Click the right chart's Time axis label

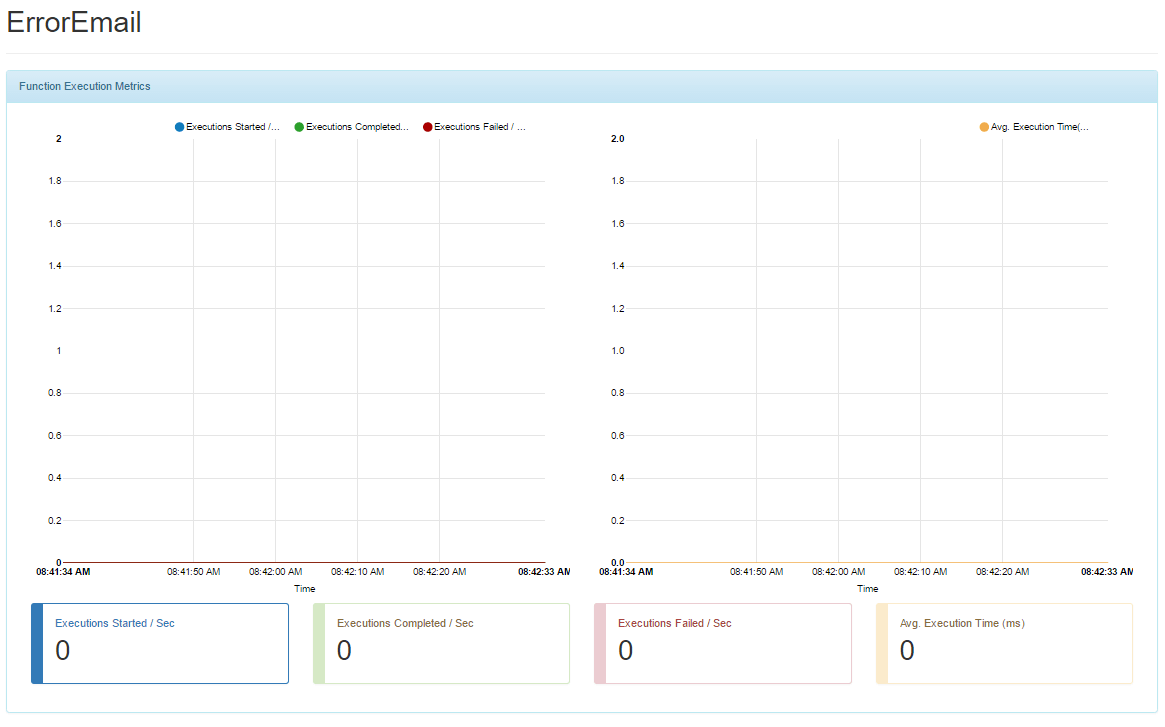pyautogui.click(x=868, y=589)
